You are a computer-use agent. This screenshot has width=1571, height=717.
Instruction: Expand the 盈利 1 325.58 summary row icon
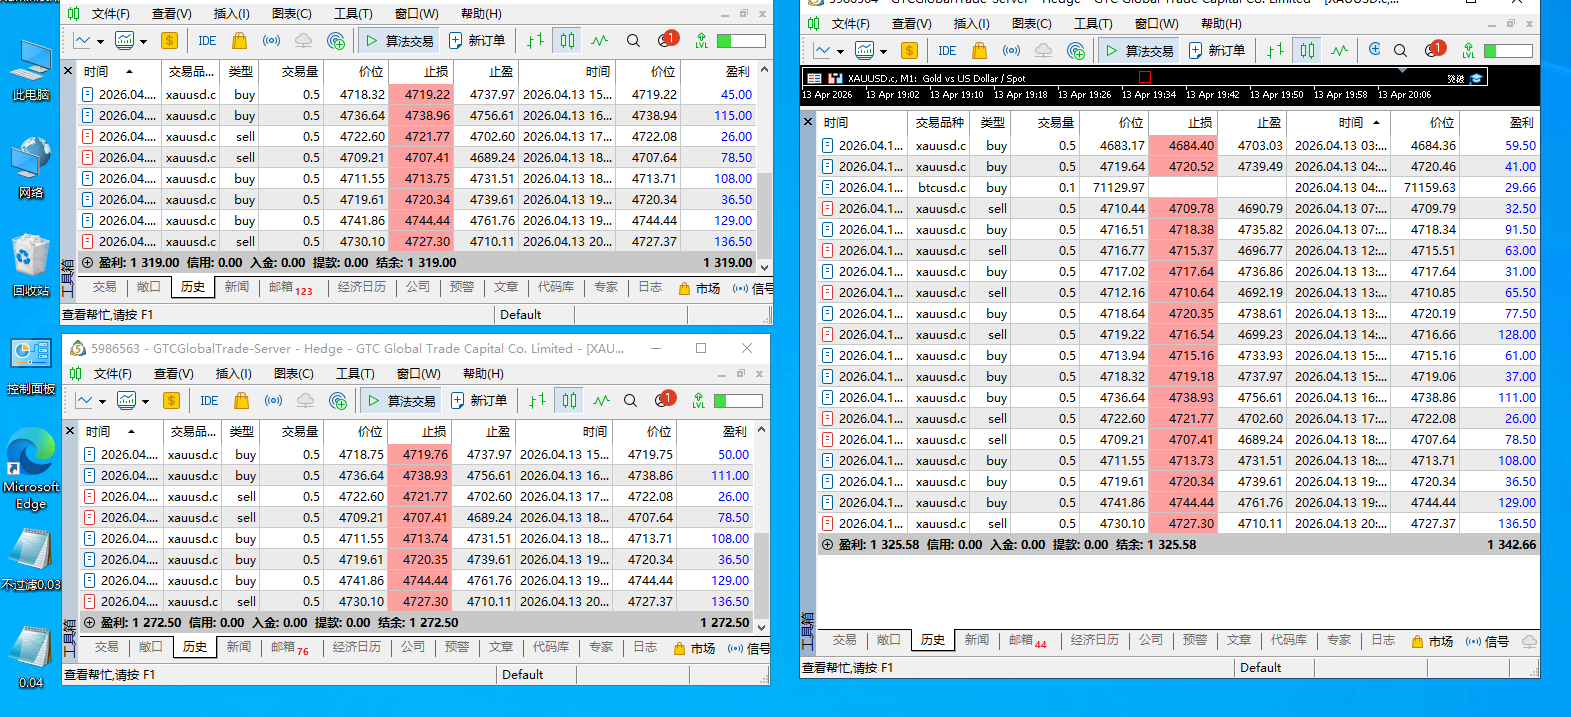tap(827, 545)
